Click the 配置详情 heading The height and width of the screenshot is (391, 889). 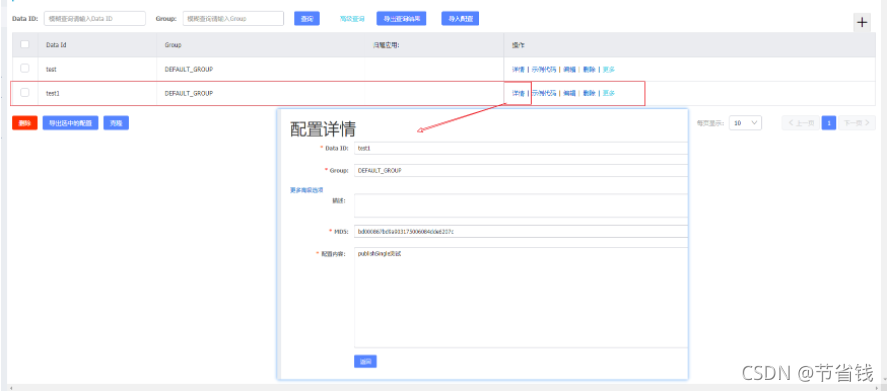(323, 129)
